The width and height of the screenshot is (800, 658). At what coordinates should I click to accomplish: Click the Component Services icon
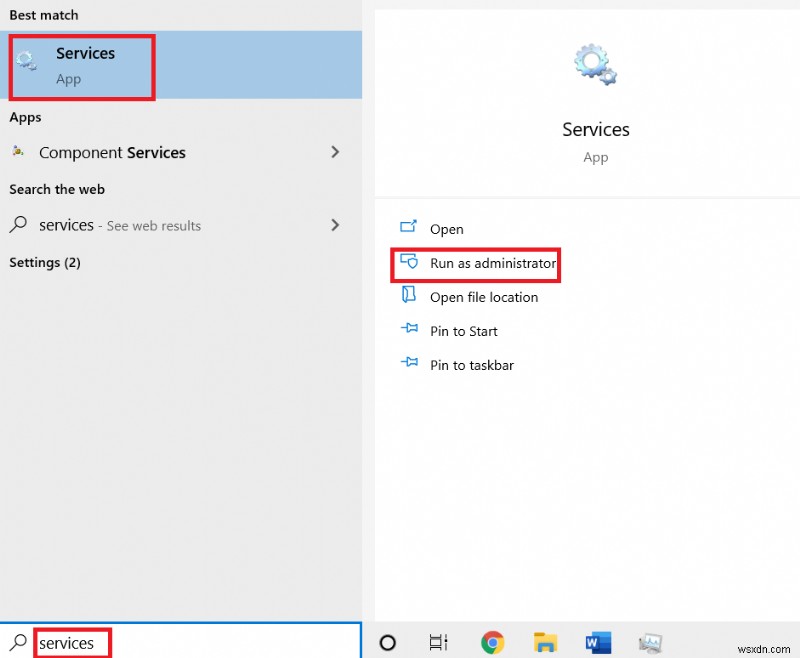pos(18,152)
